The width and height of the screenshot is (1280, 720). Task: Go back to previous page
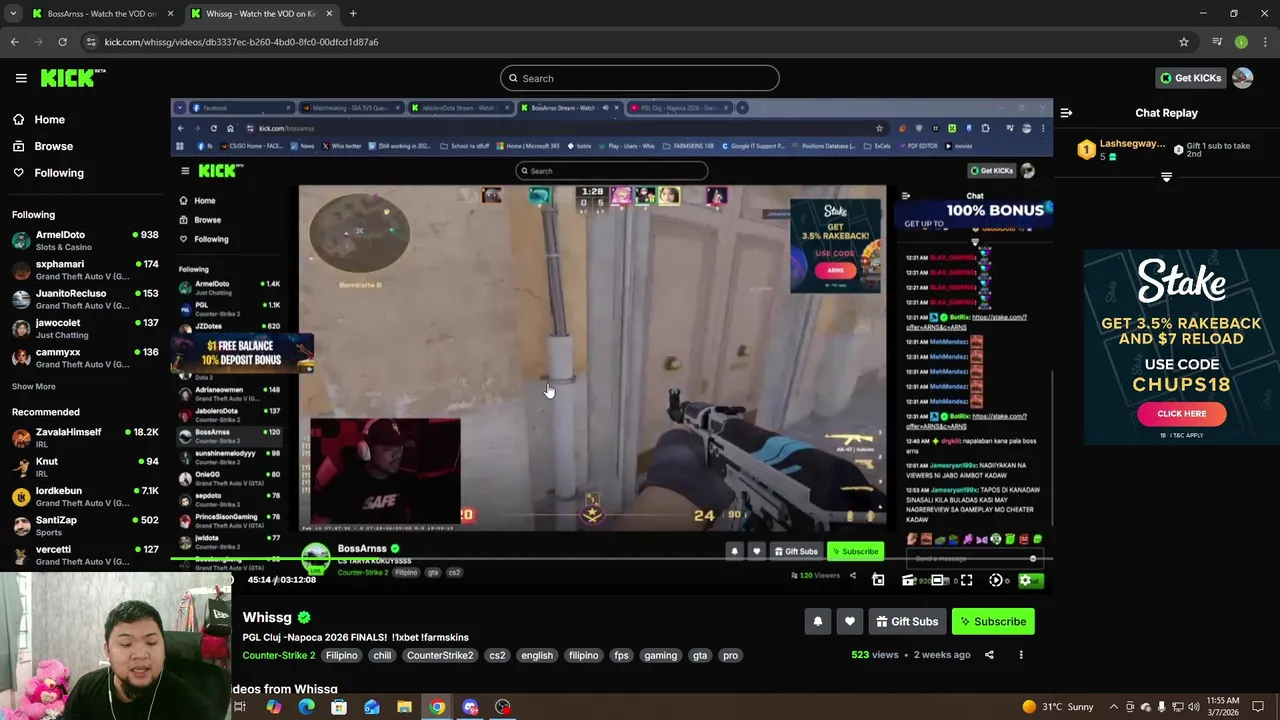pyautogui.click(x=14, y=42)
